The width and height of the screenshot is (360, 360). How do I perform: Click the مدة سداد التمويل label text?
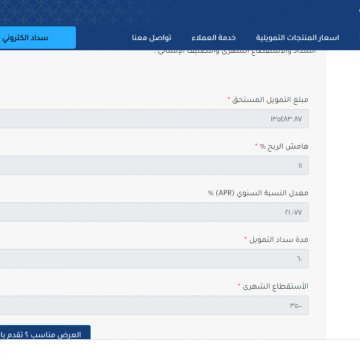click(279, 240)
